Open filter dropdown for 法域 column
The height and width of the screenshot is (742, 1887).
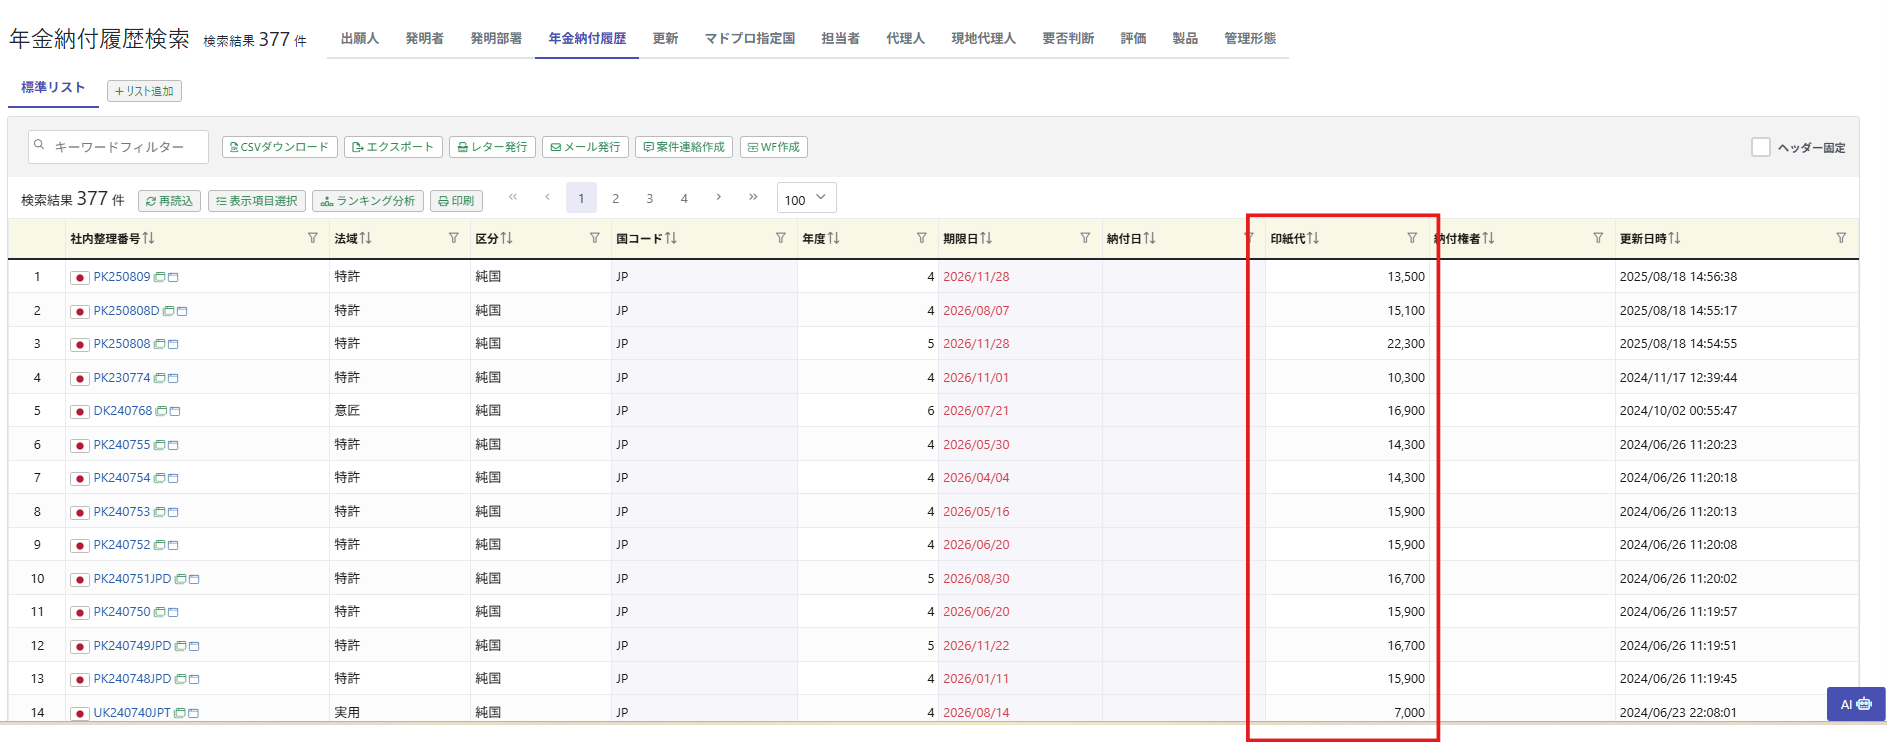pyautogui.click(x=454, y=238)
